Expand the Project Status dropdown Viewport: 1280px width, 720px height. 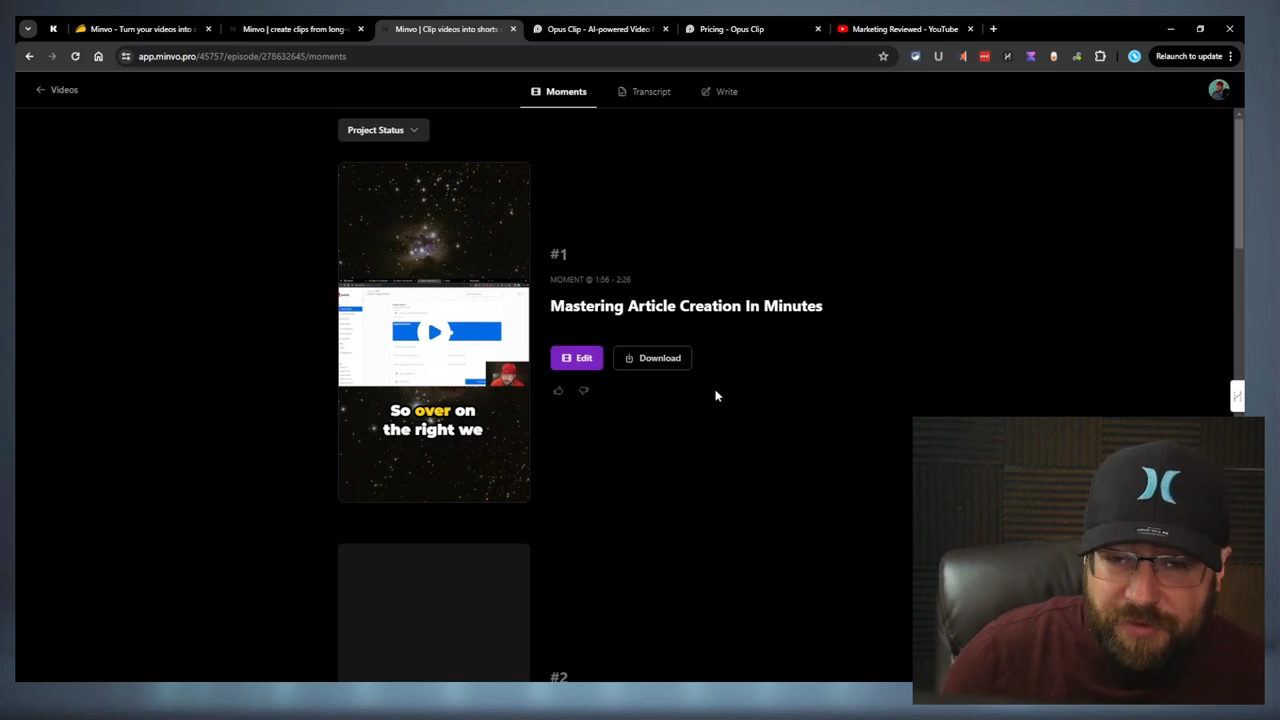click(383, 130)
